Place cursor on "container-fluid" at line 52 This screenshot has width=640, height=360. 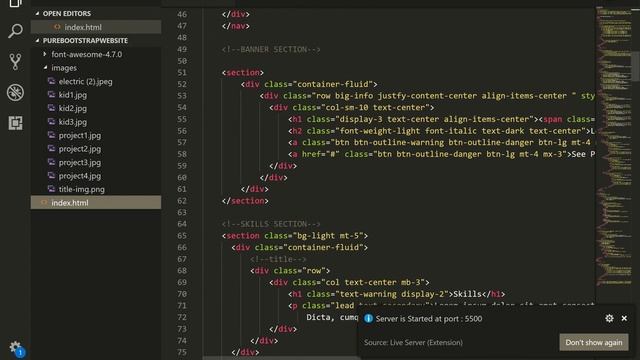tap(333, 84)
